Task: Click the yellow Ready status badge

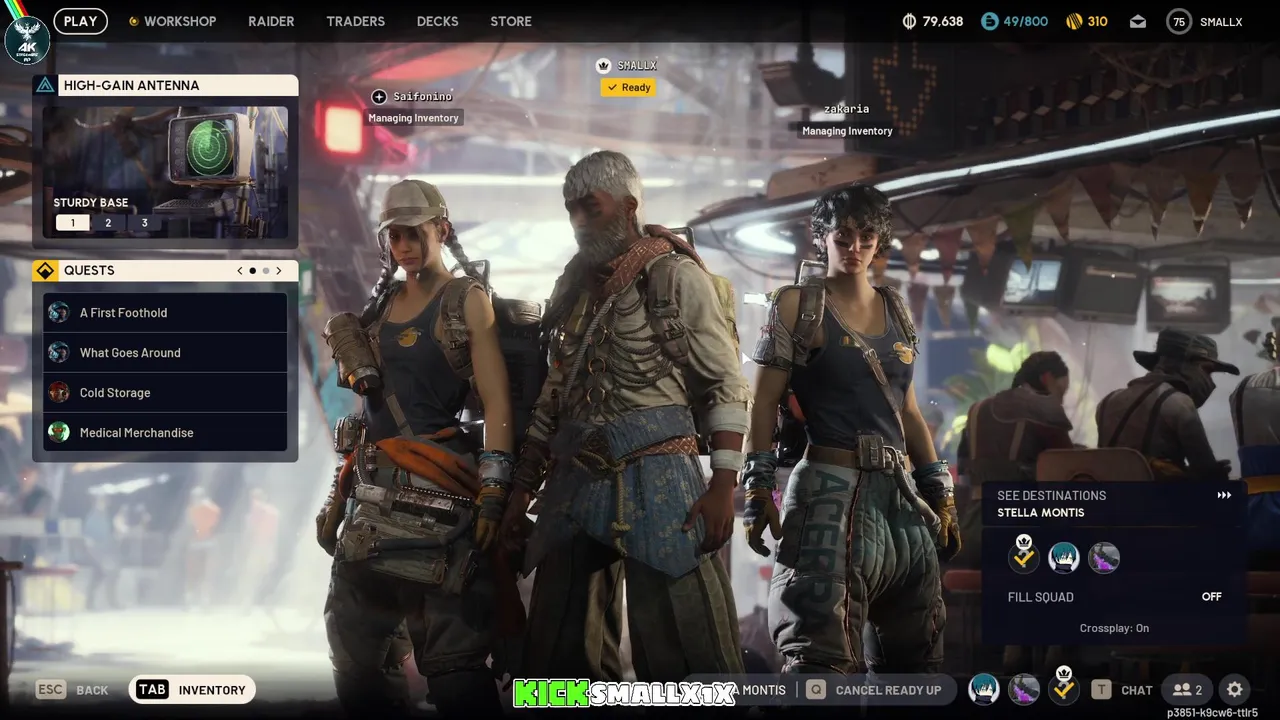Action: (628, 87)
